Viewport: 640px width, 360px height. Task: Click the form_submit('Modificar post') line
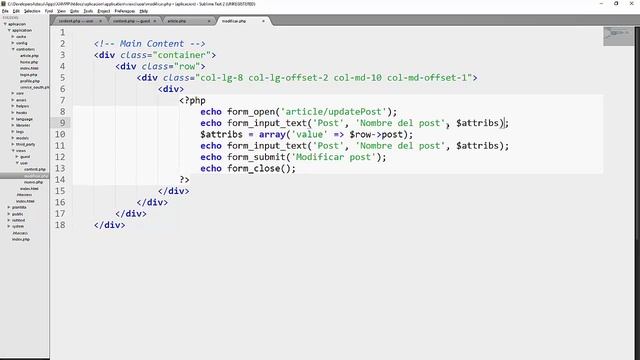point(293,157)
